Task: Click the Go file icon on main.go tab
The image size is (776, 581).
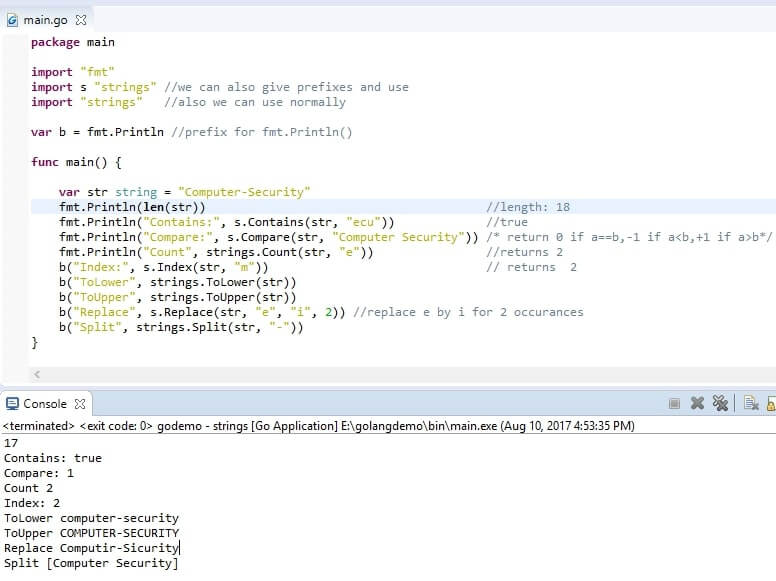Action: (x=12, y=20)
